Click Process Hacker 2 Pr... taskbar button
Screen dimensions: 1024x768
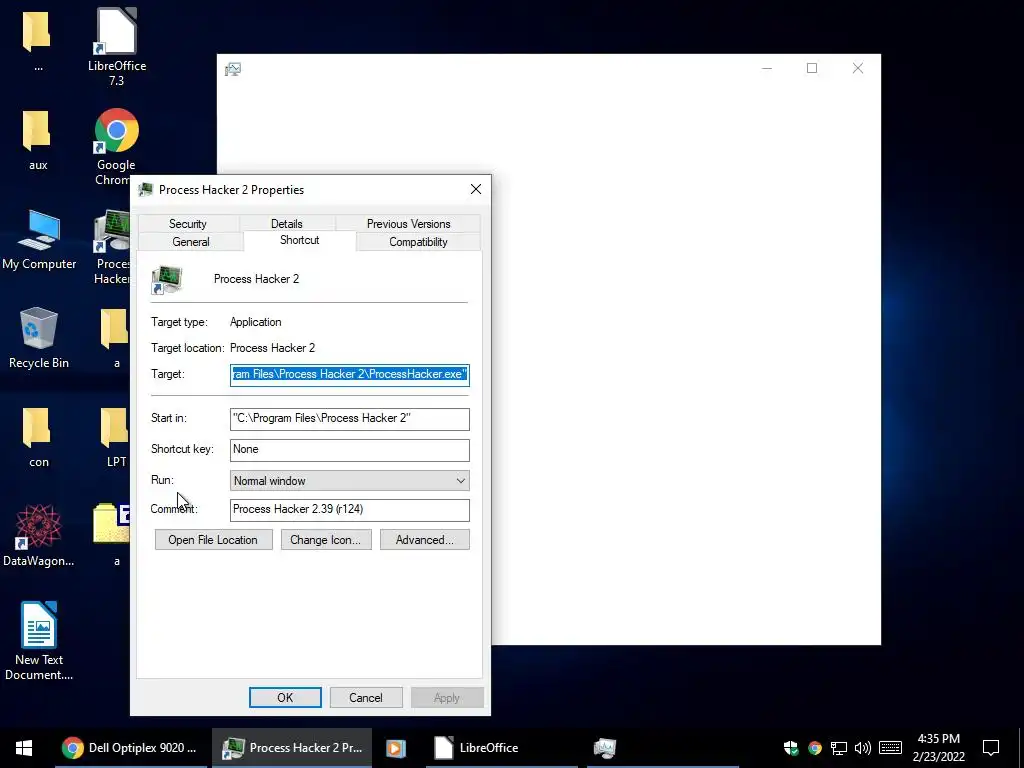(292, 748)
